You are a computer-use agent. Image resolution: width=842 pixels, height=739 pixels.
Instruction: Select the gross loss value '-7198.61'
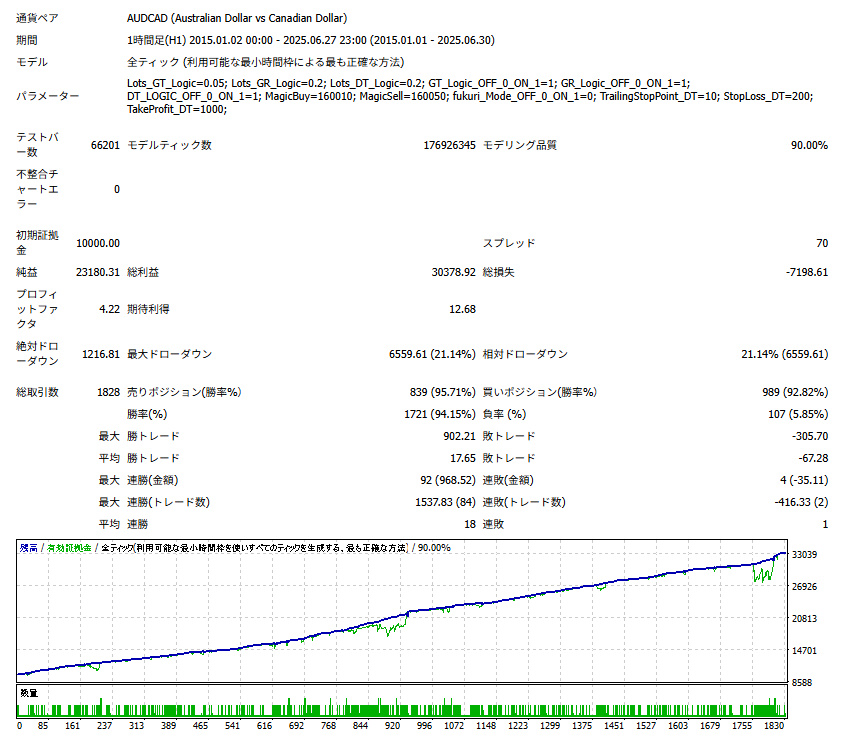(x=807, y=272)
